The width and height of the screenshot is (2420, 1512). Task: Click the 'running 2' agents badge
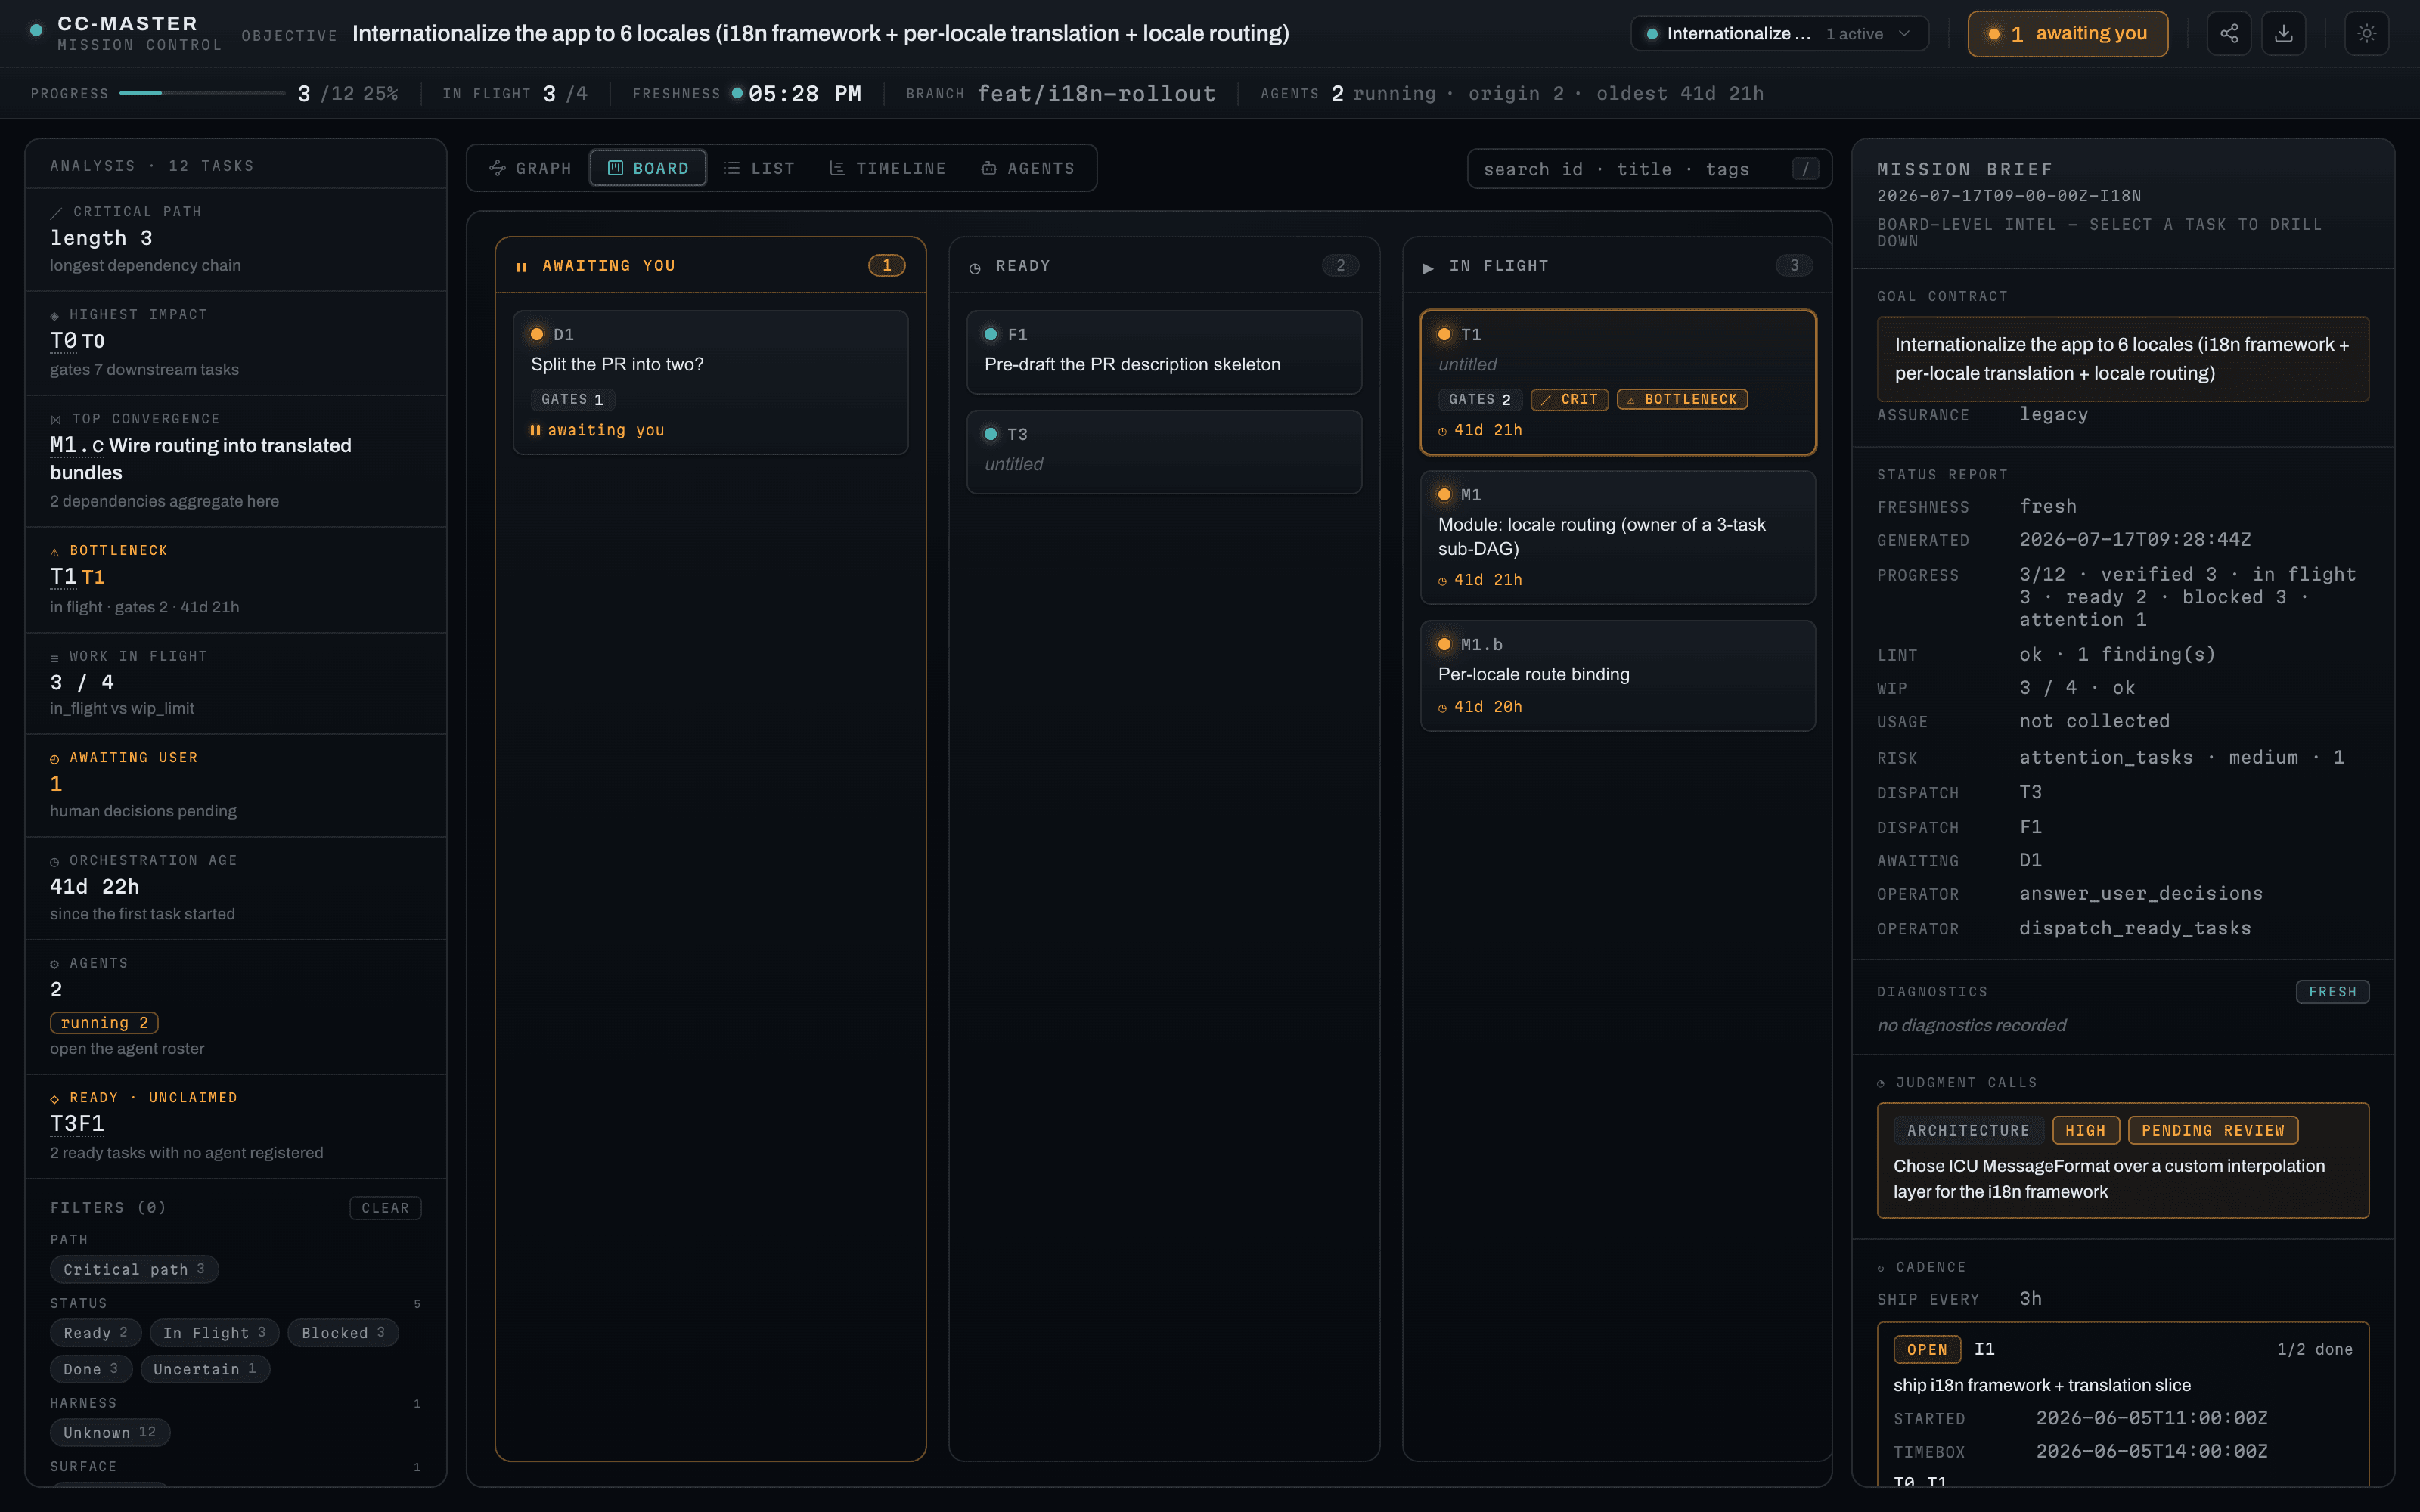coord(104,1022)
